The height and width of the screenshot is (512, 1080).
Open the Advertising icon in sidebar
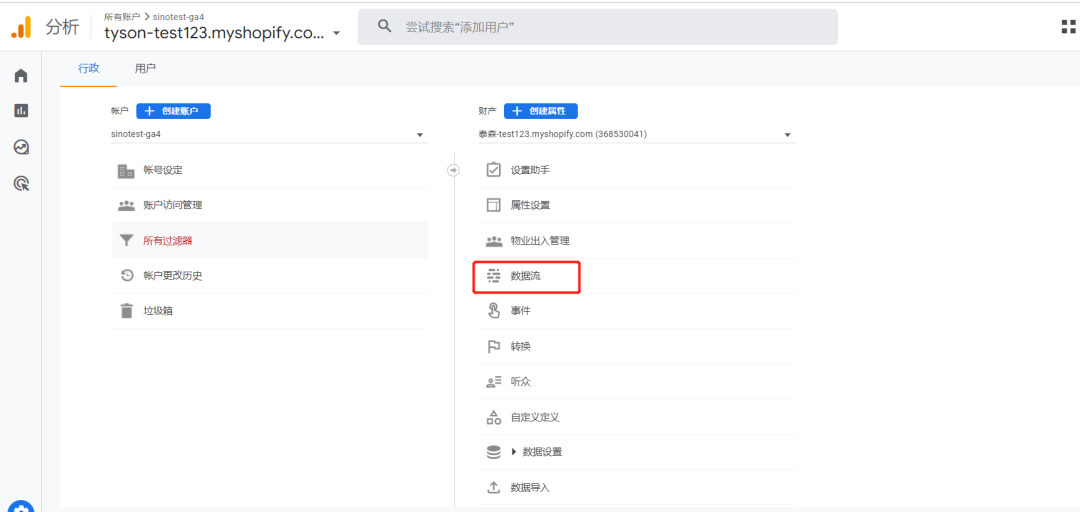[x=21, y=183]
